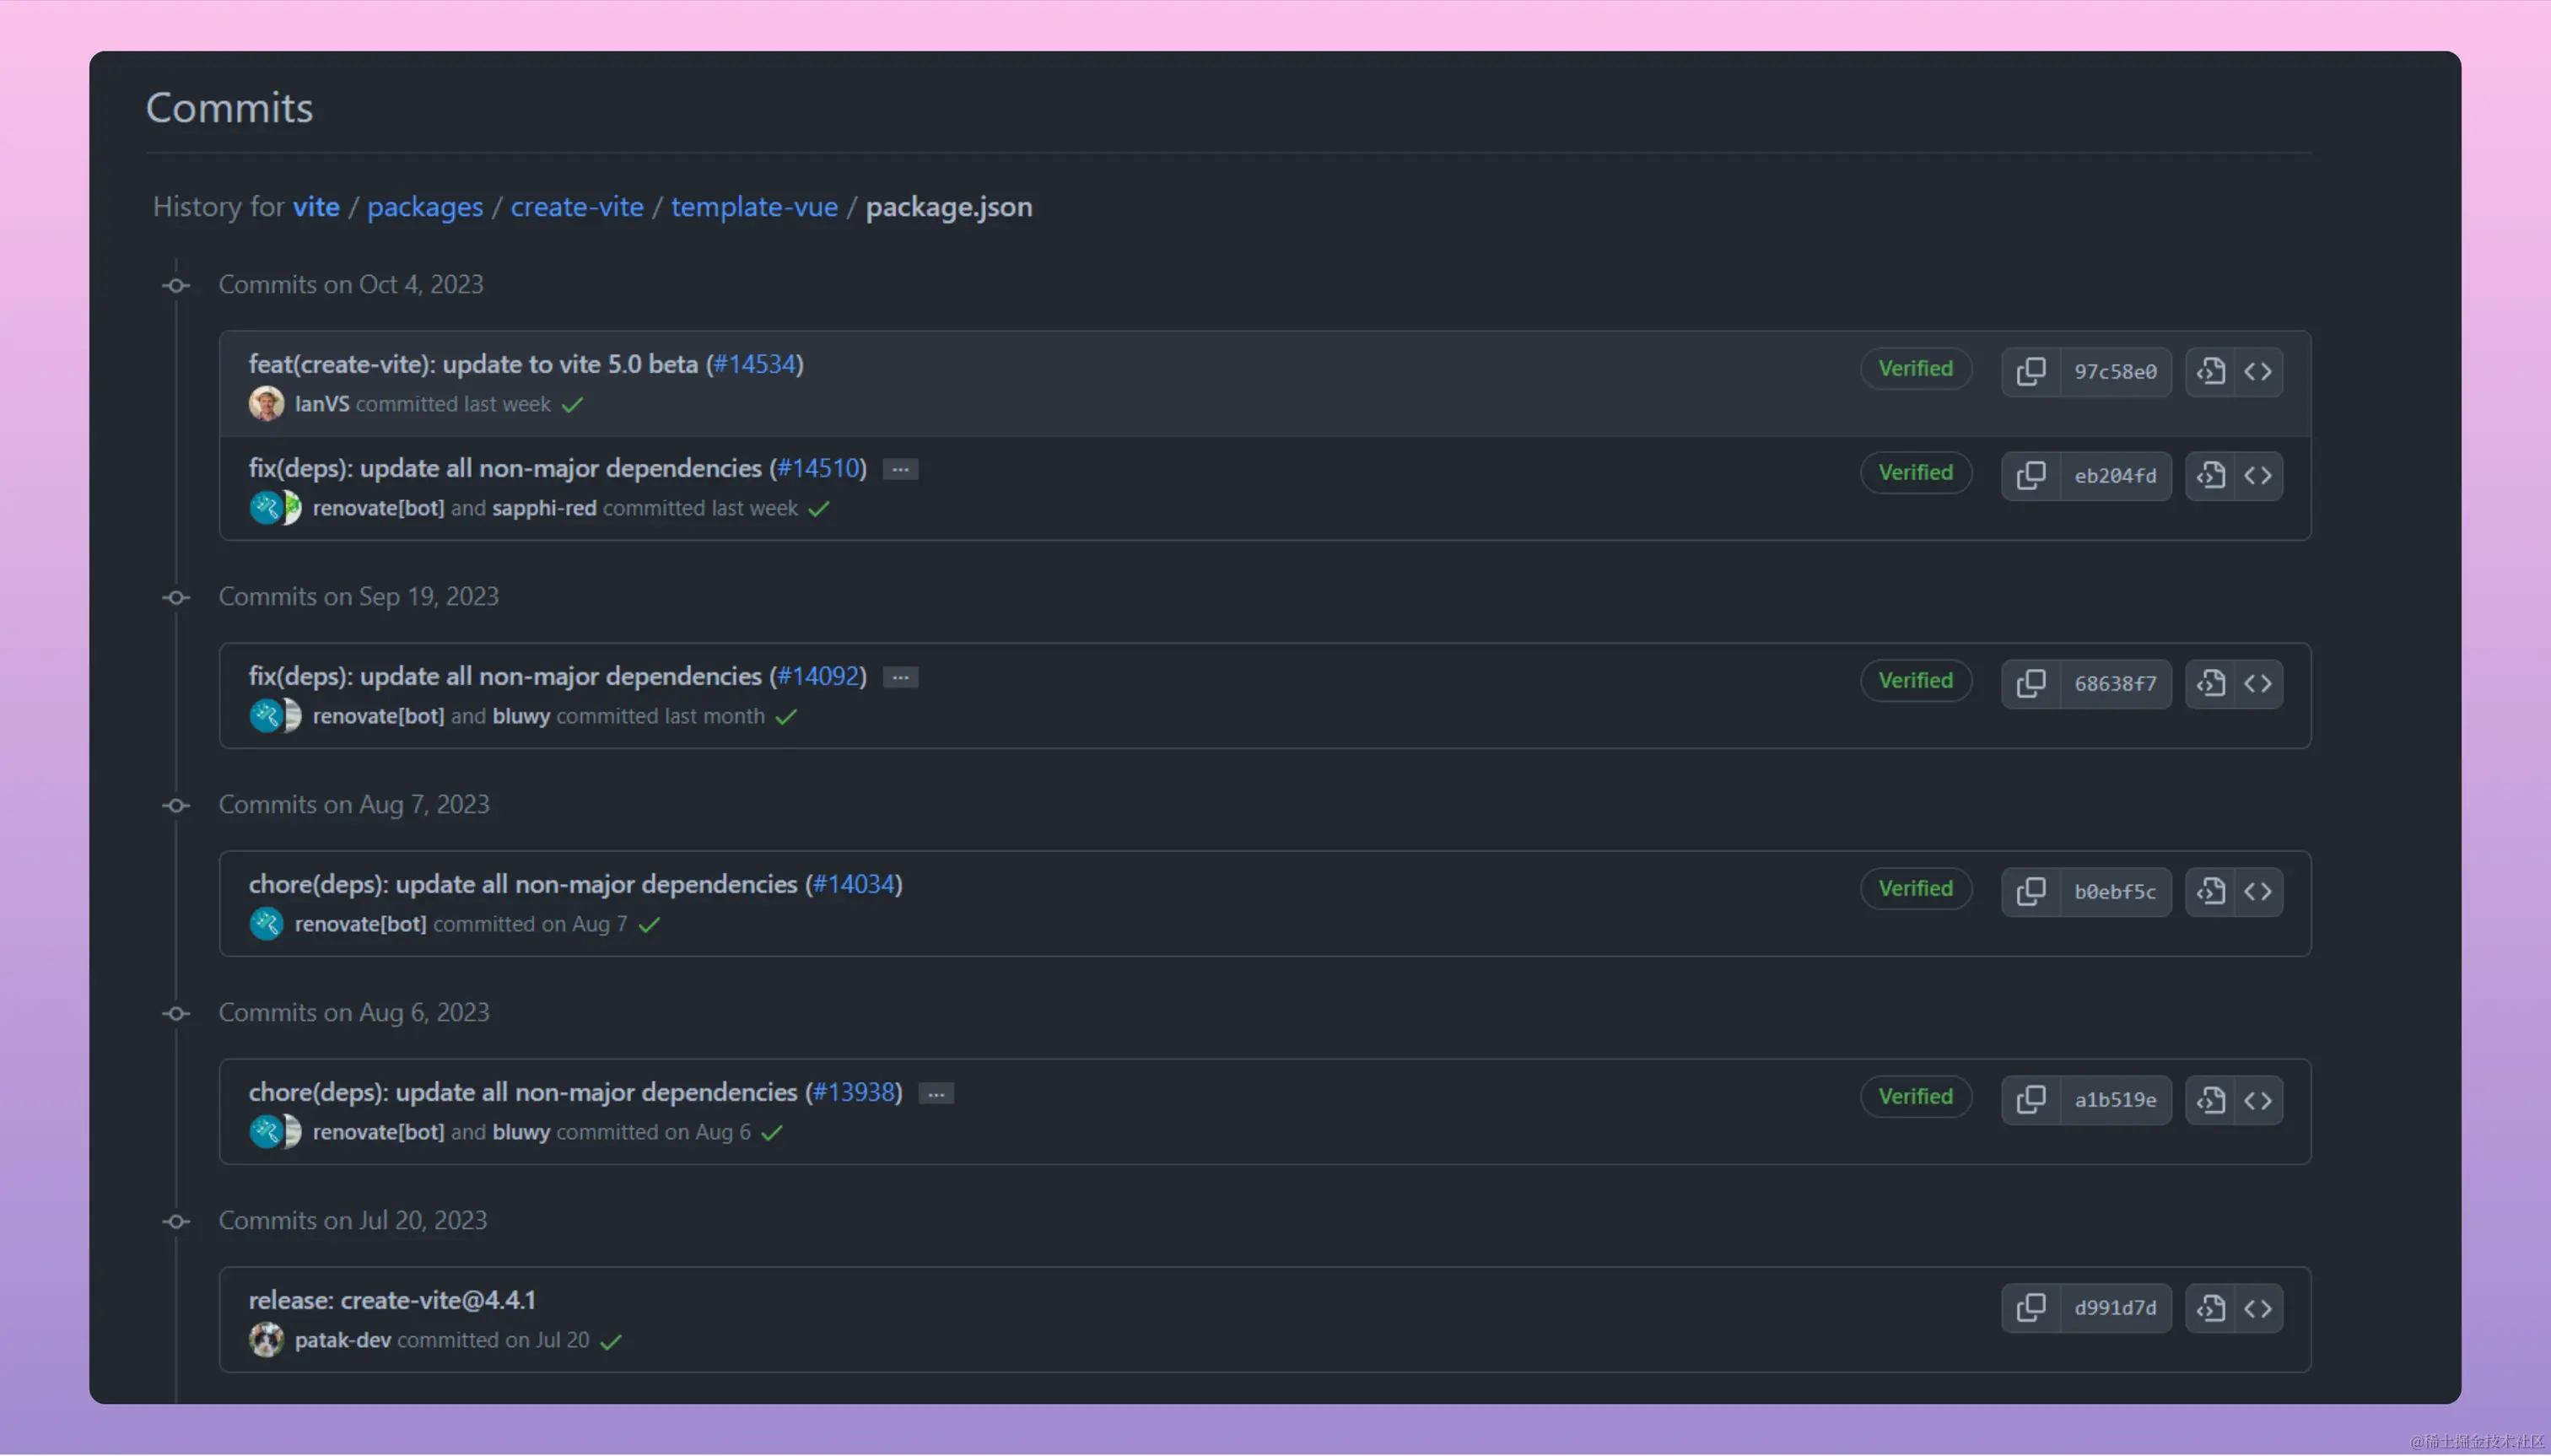Image resolution: width=2551 pixels, height=1456 pixels.
Task: Click IanVS avatar image
Action: pos(266,404)
